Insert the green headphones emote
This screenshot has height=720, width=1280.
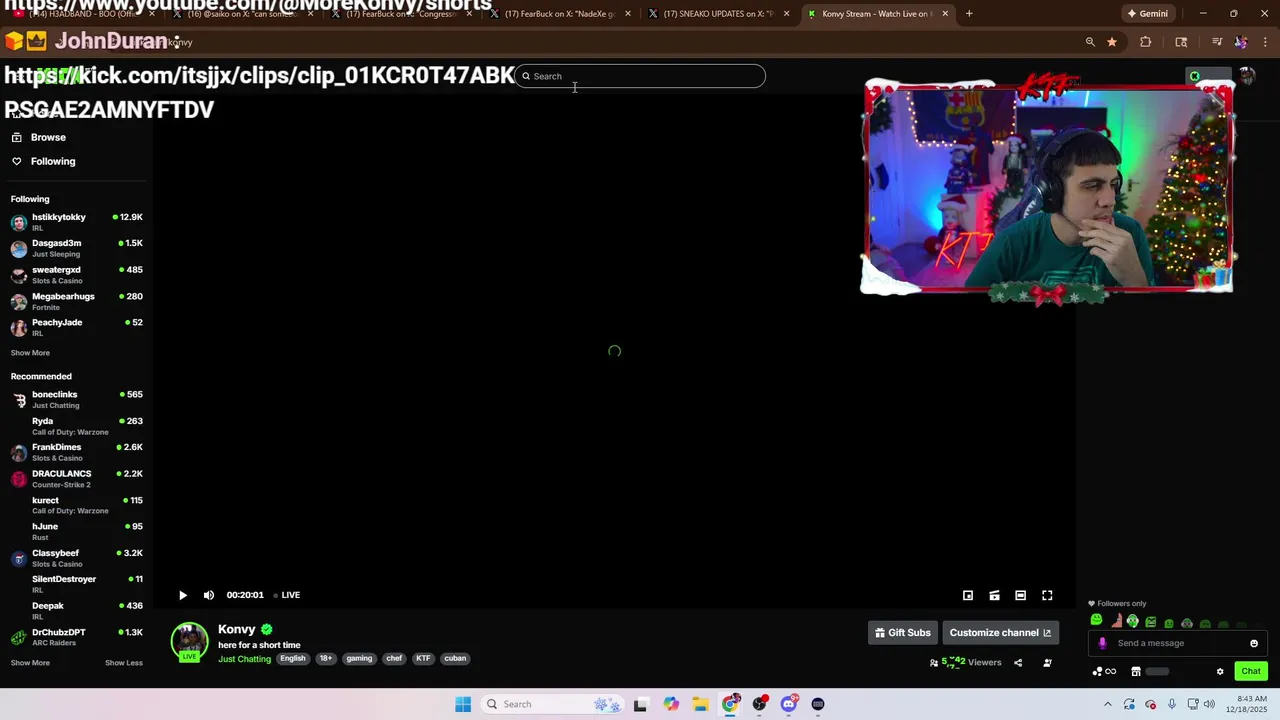pos(1133,621)
